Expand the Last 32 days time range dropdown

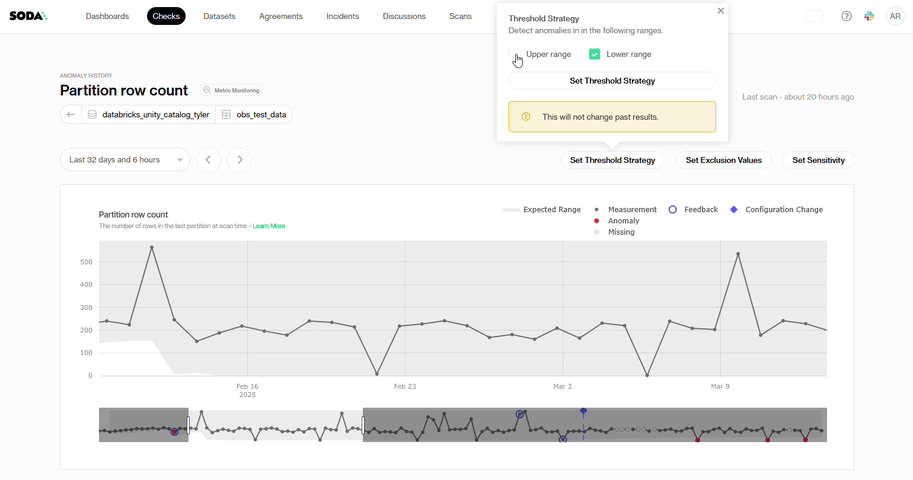coord(124,160)
